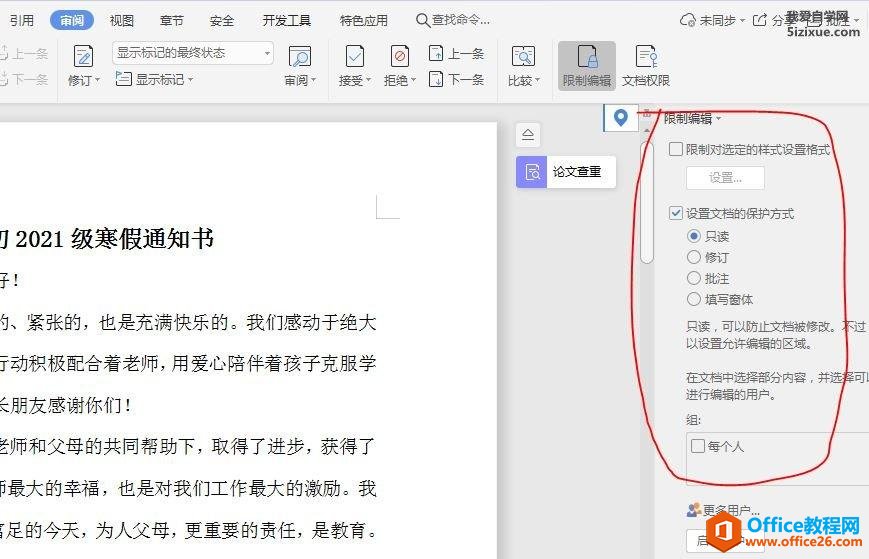Click the 设置... button
The height and width of the screenshot is (559, 869).
coord(725,178)
